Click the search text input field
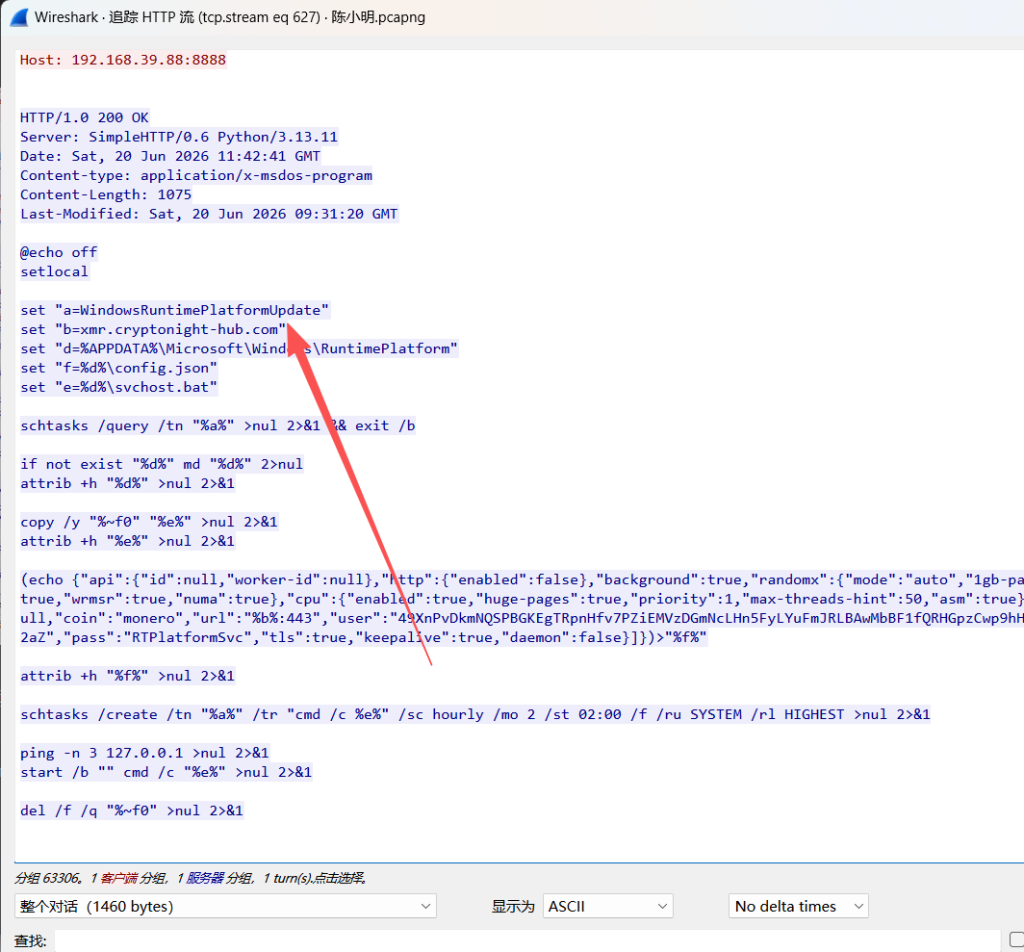This screenshot has width=1024, height=952. coord(528,941)
